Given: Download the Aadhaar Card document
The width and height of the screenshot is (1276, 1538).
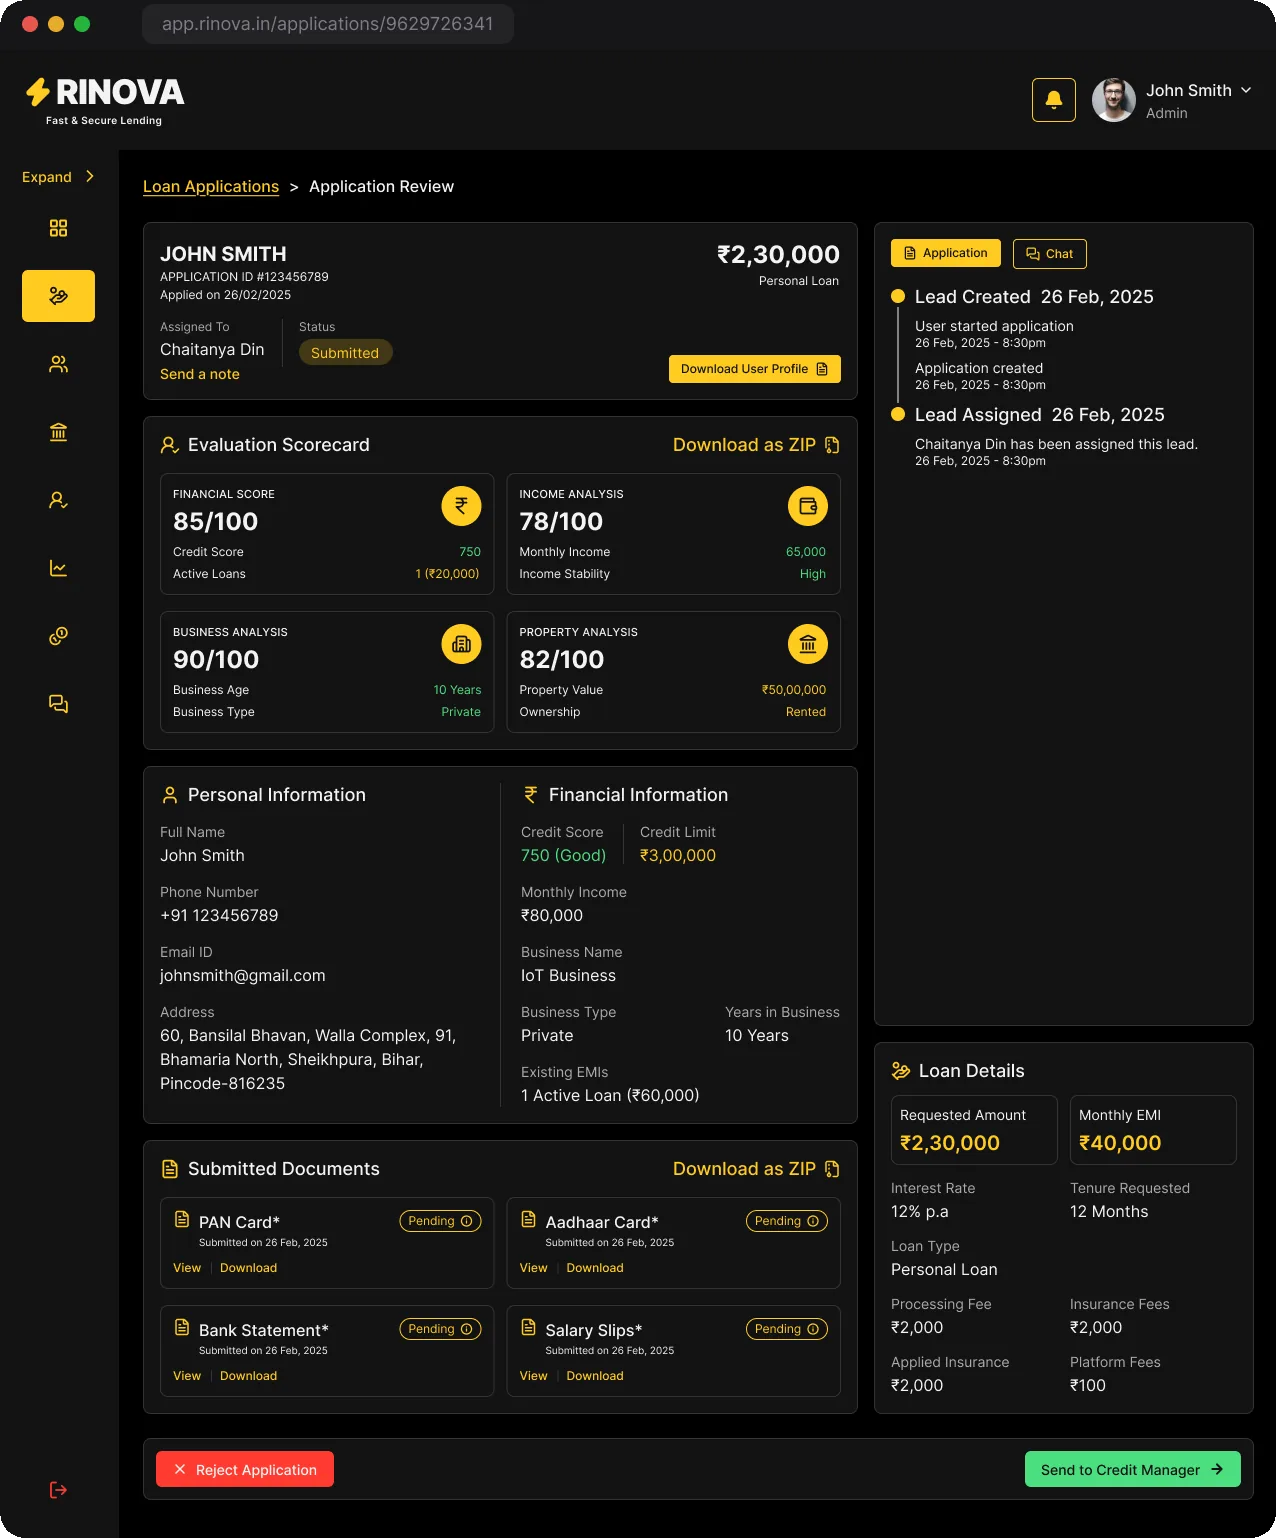Looking at the screenshot, I should pos(595,1268).
